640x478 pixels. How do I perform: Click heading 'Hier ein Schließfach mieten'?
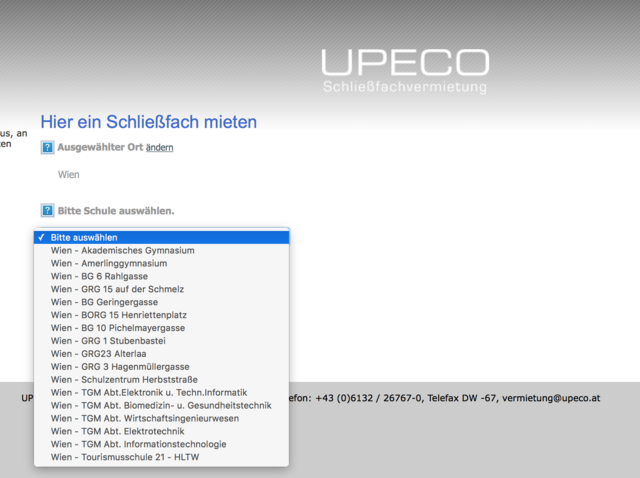(x=149, y=122)
